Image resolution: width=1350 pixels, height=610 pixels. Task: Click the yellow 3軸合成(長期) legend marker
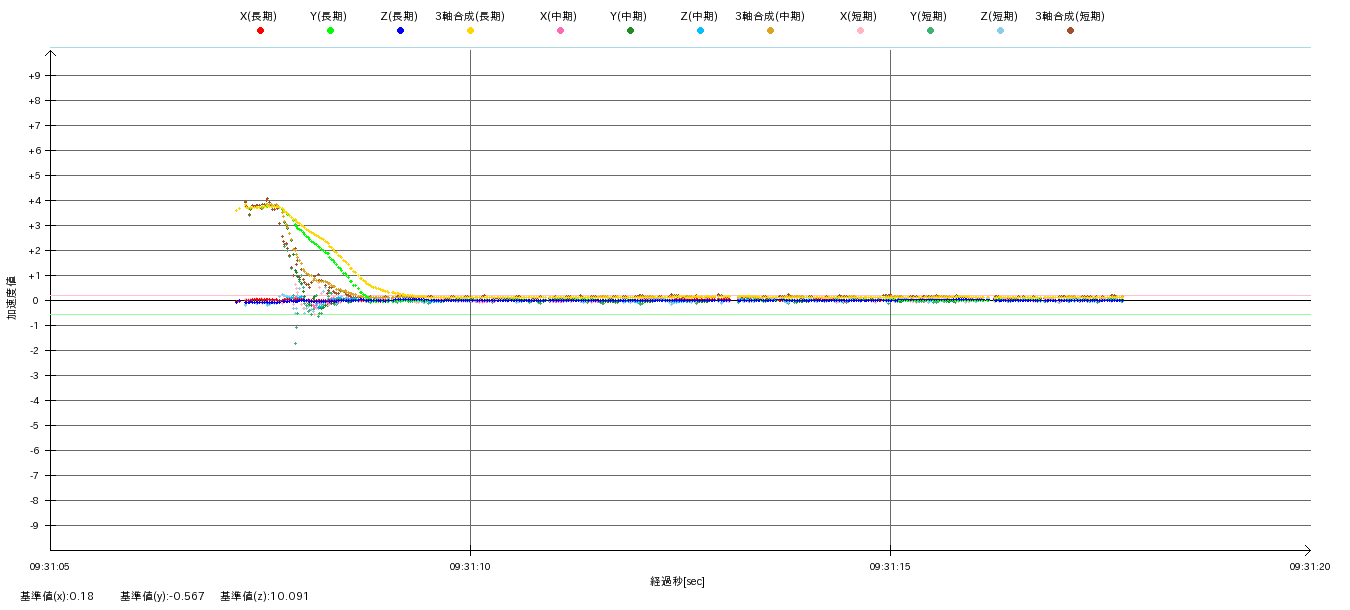(470, 31)
